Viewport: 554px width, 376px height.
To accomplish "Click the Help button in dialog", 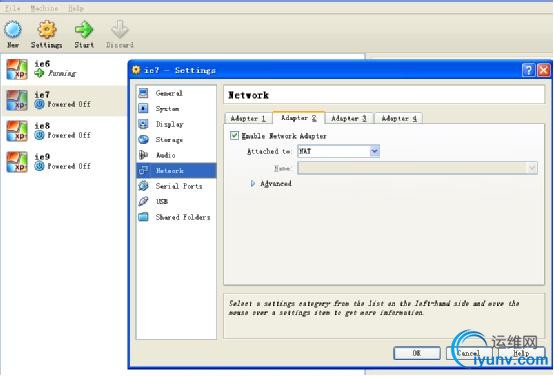I will (x=521, y=353).
